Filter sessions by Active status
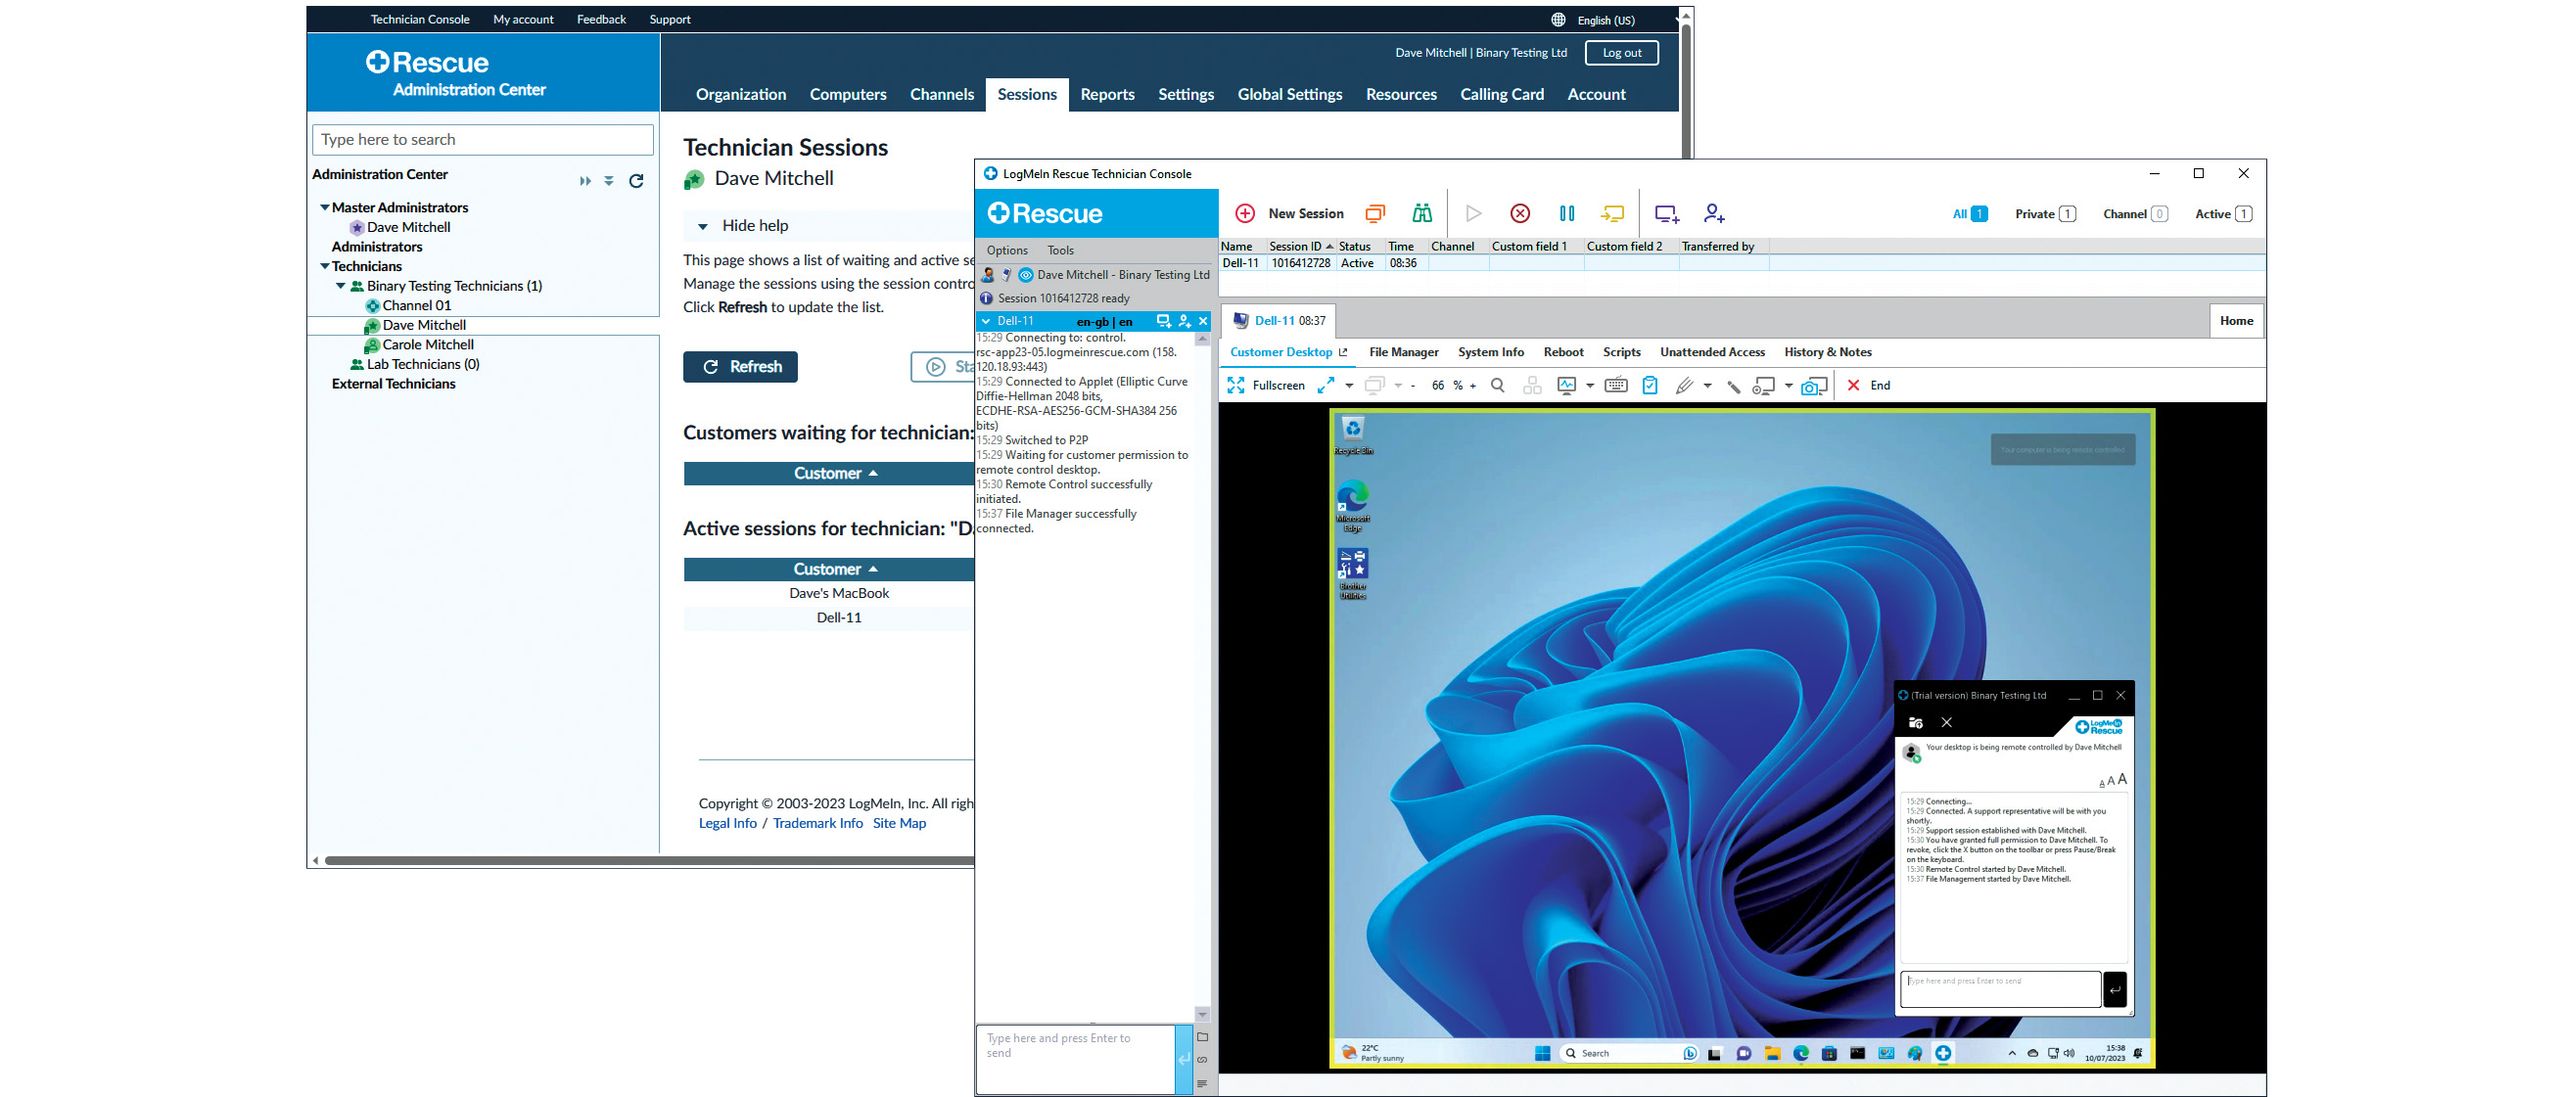Image resolution: width=2560 pixels, height=1097 pixels. pos(2223,214)
